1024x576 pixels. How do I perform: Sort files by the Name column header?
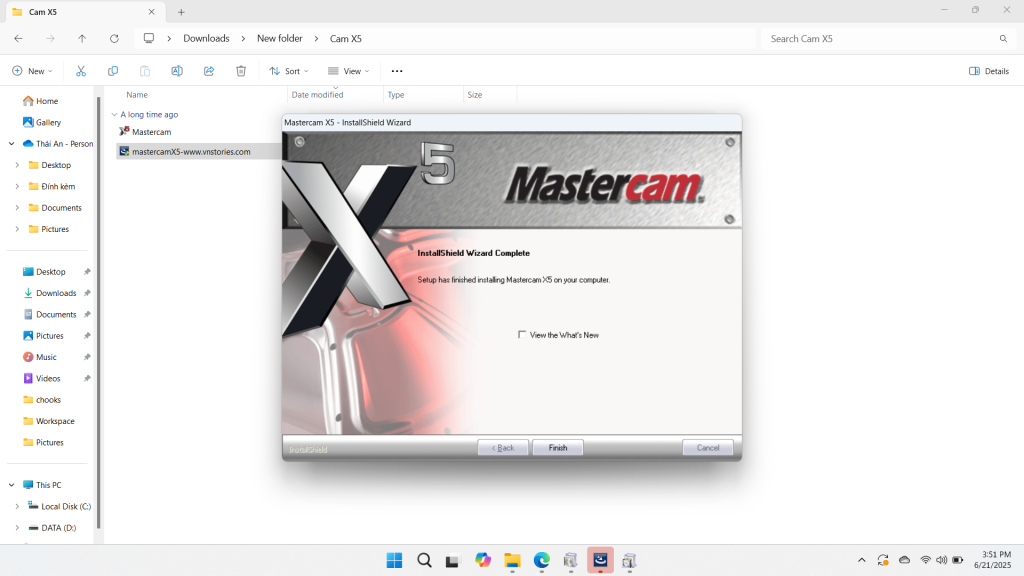coord(136,95)
